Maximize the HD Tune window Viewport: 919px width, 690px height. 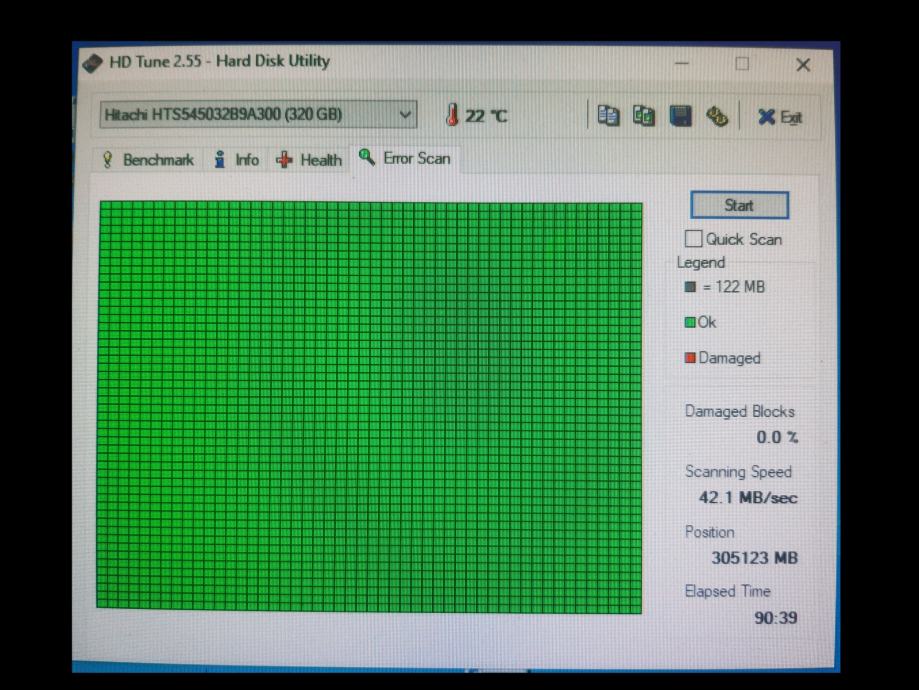742,63
